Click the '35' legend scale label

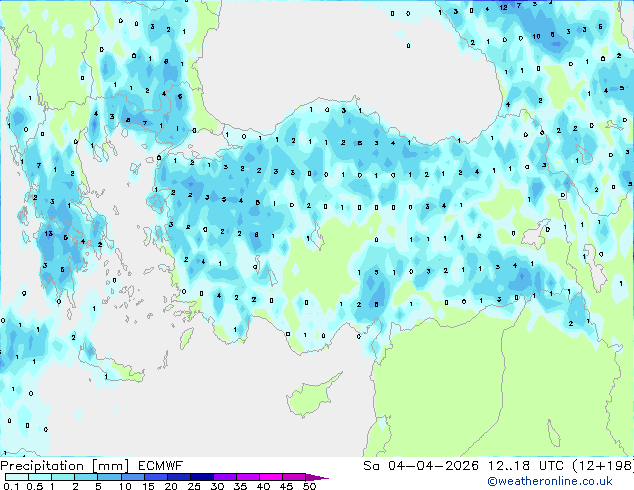[x=240, y=486]
